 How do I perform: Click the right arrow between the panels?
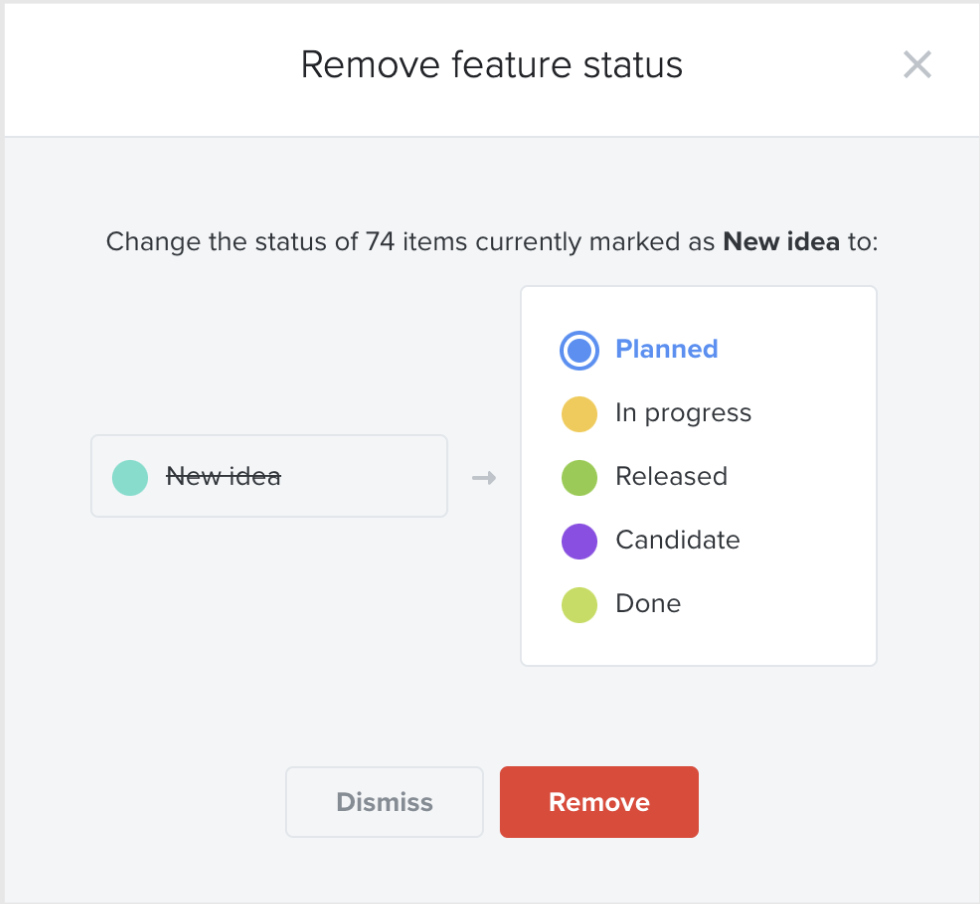pos(484,477)
